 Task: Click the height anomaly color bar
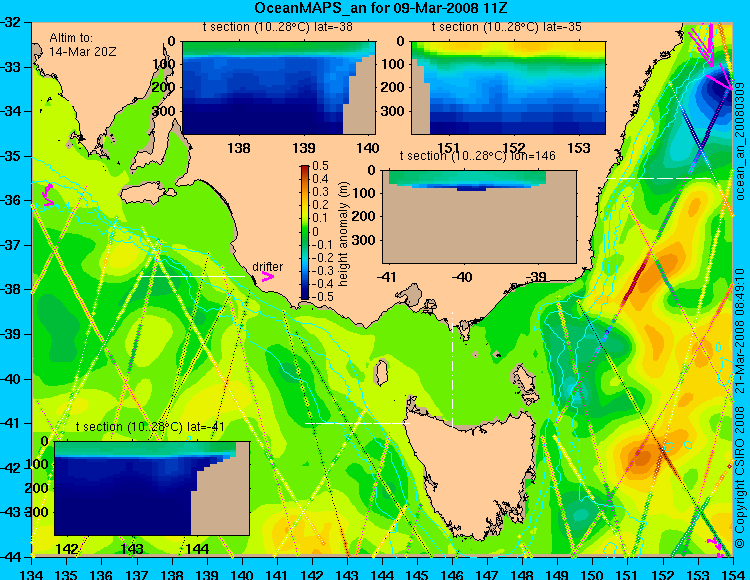point(305,232)
